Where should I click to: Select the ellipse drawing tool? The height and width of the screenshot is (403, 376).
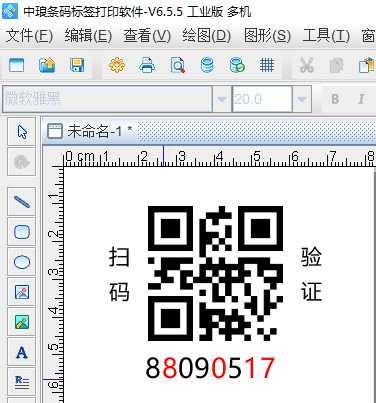(22, 262)
